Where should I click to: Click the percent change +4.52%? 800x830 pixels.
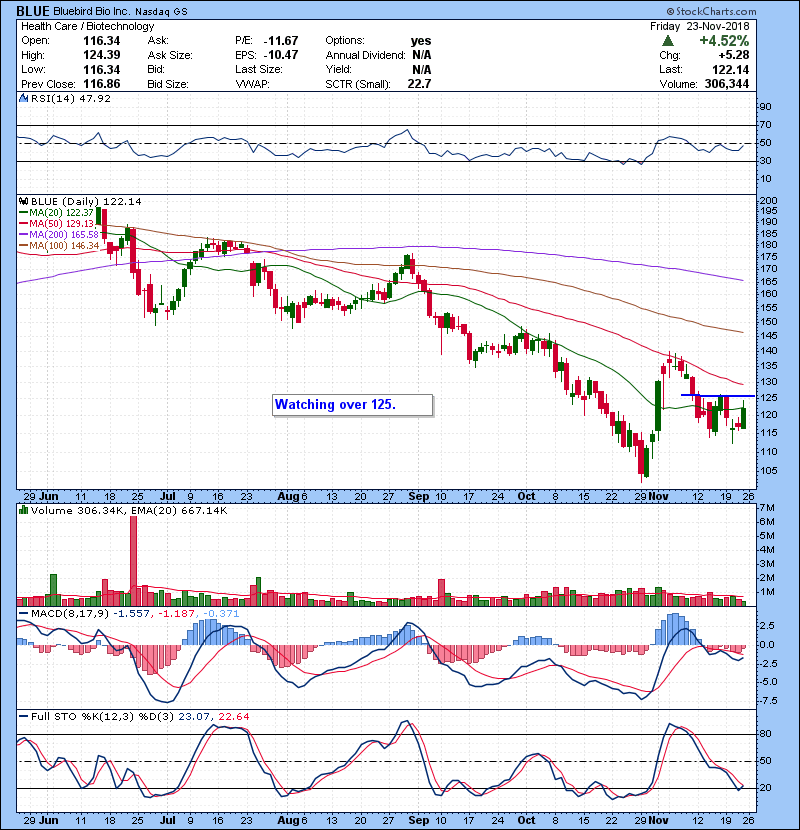[724, 41]
